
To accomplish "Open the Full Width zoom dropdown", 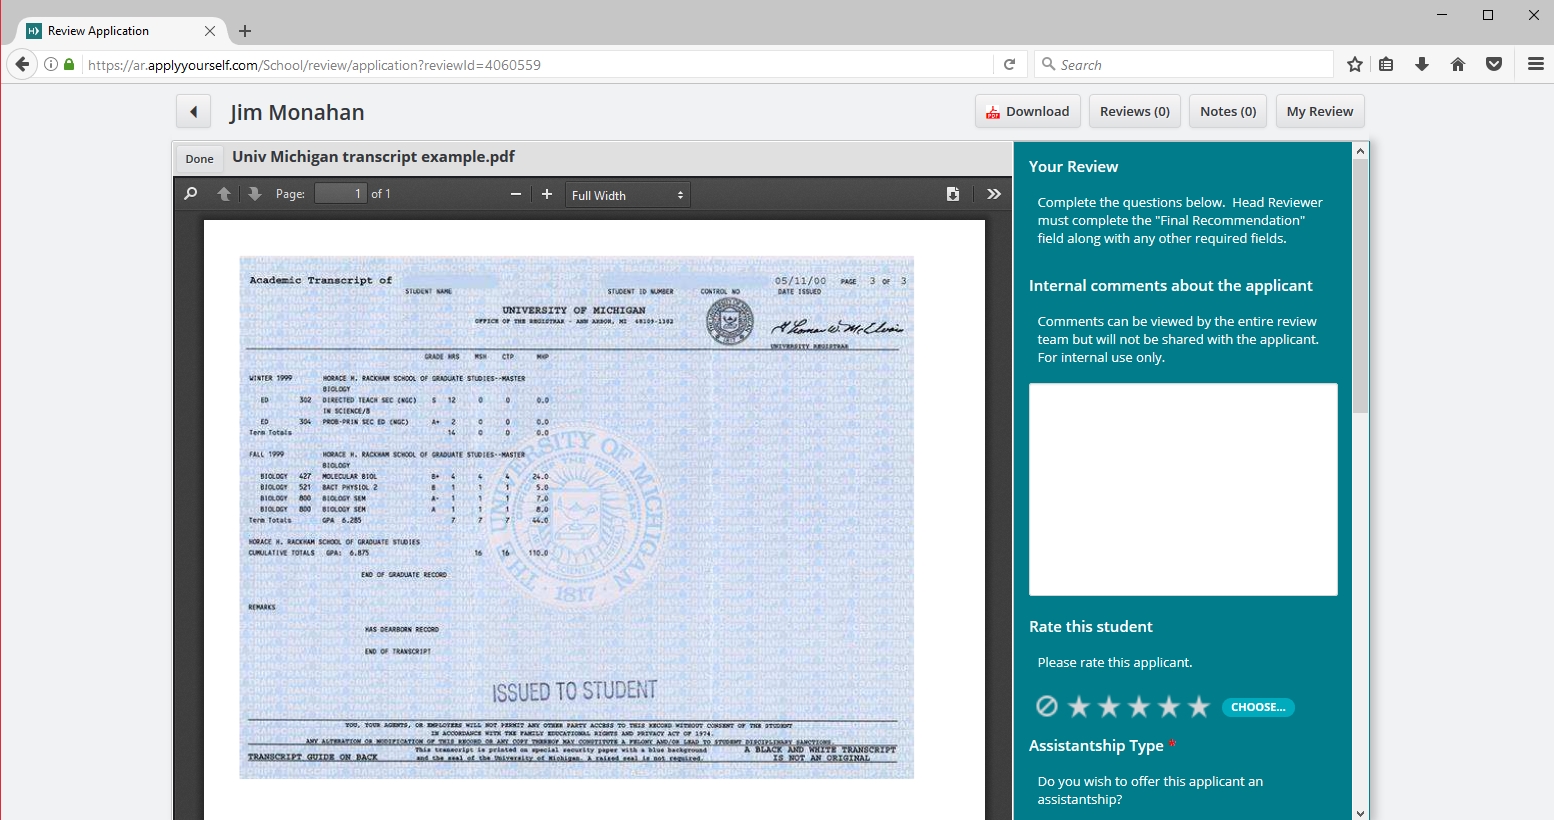I will click(x=627, y=195).
